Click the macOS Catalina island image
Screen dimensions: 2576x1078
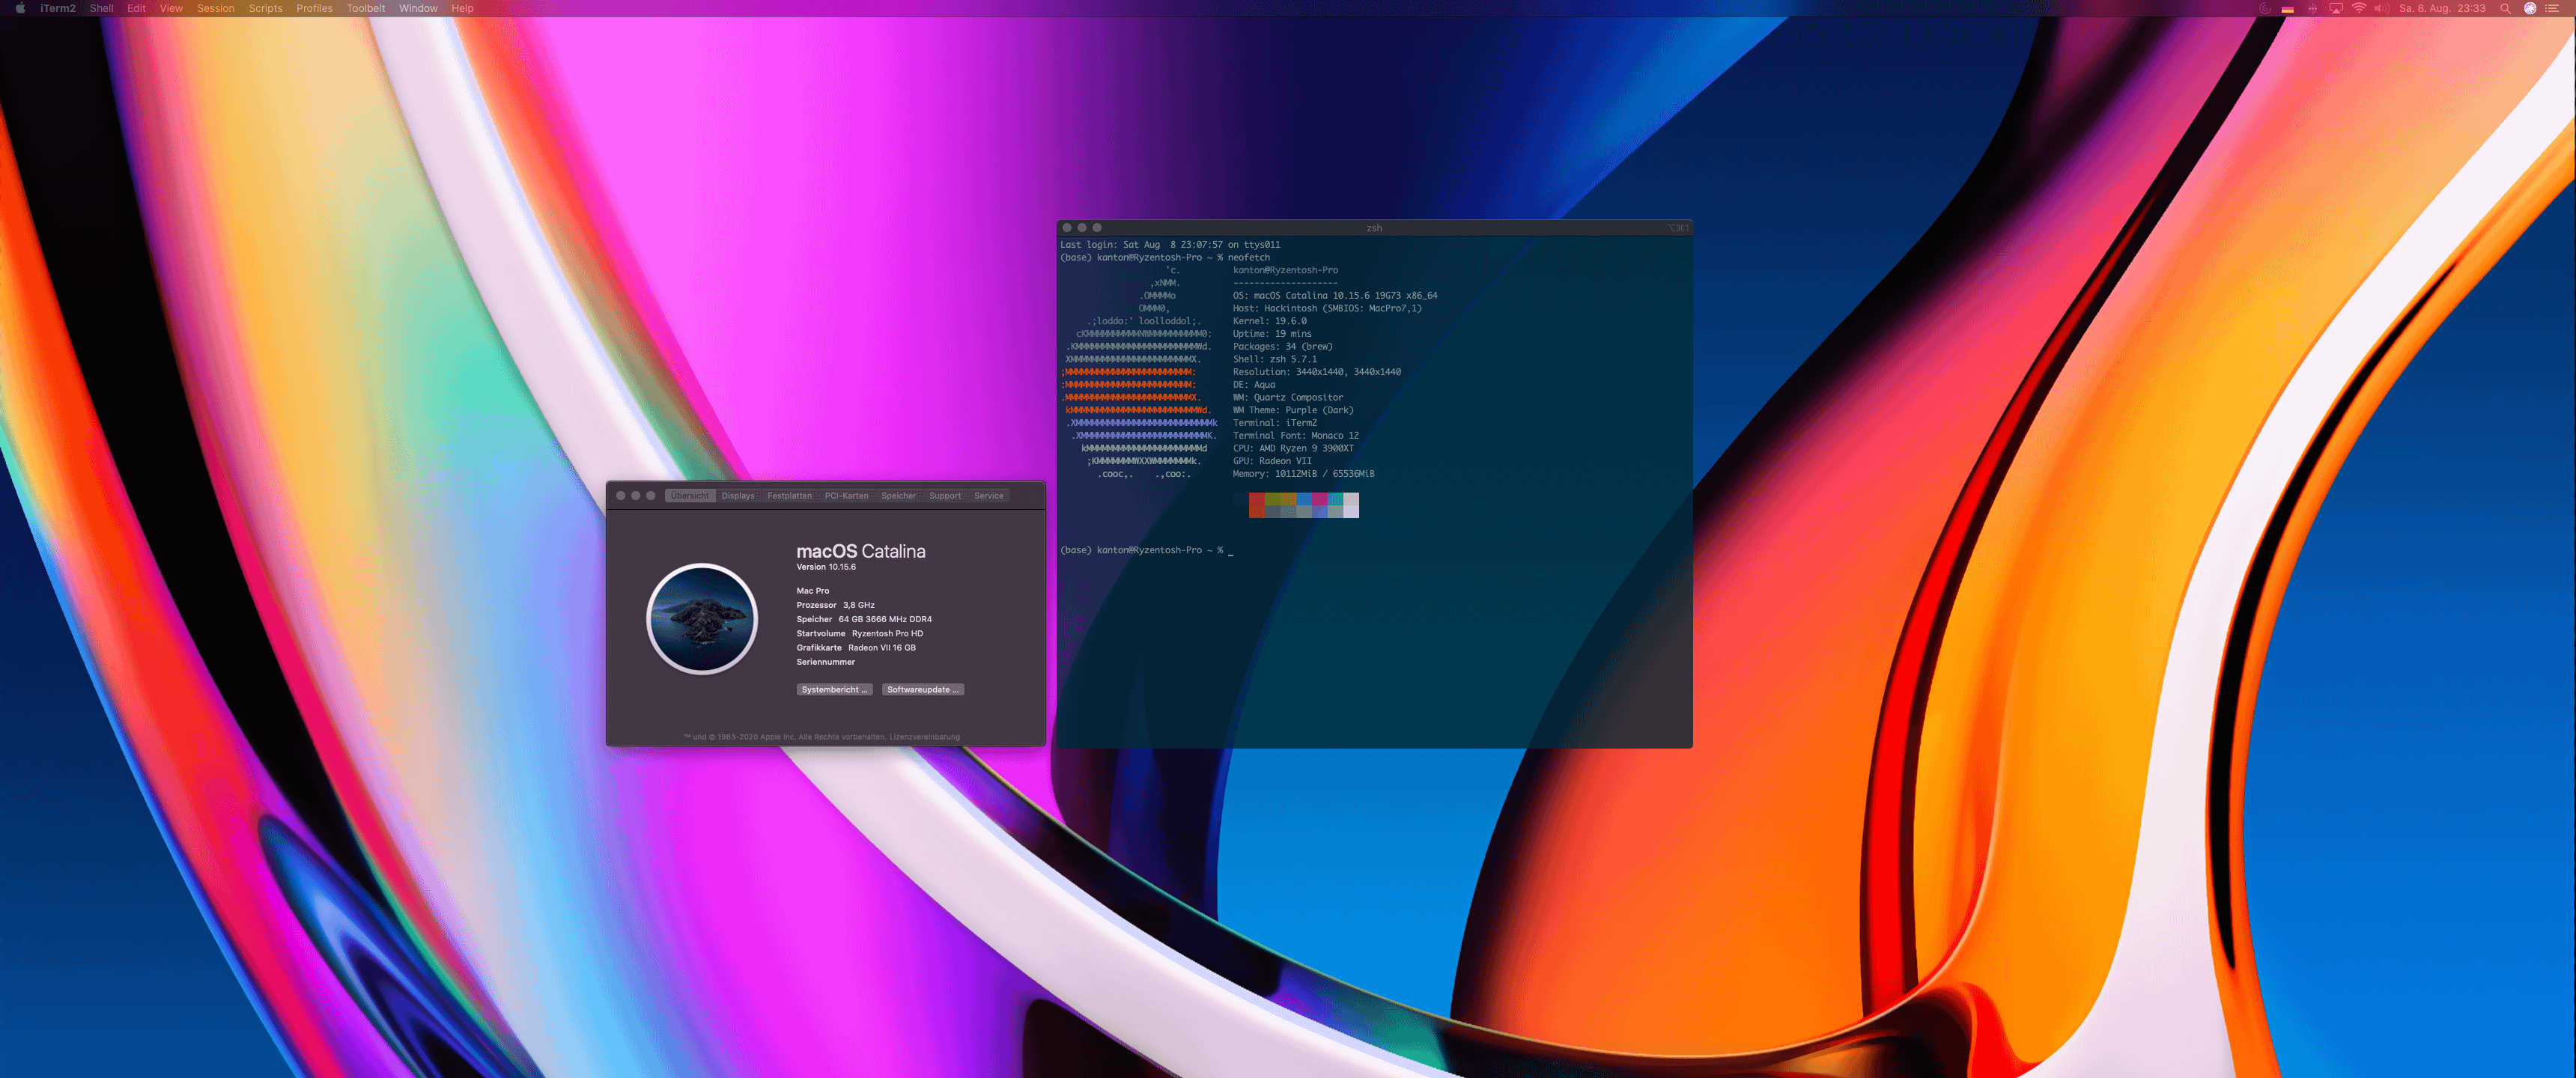coord(702,619)
